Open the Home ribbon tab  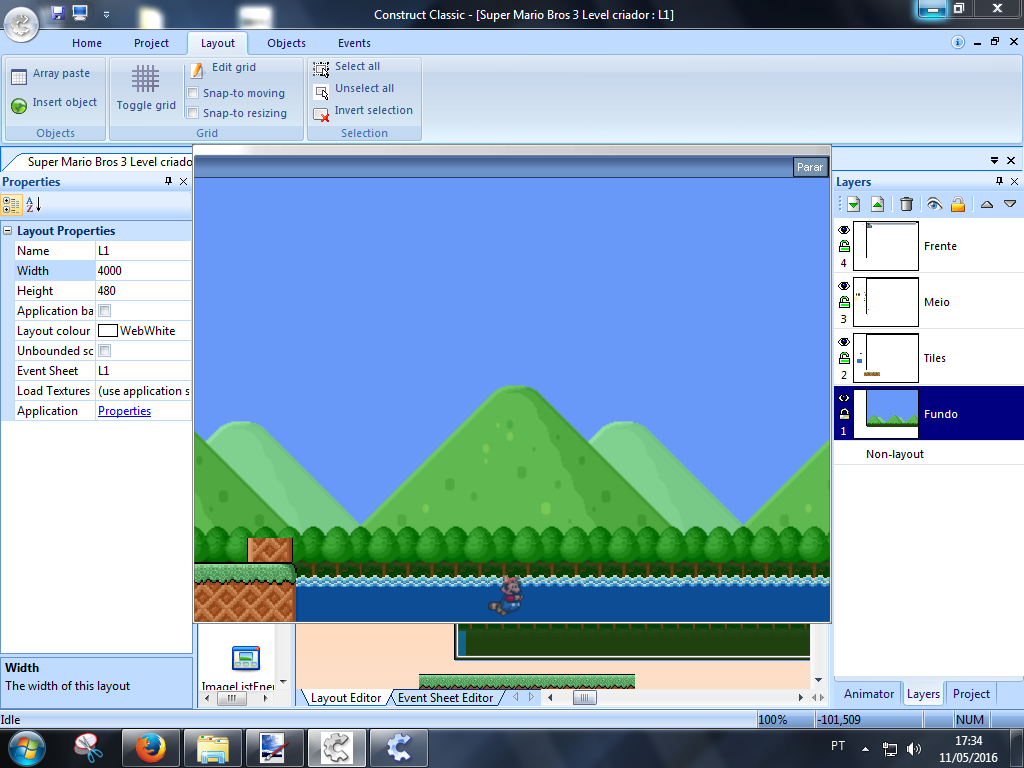(x=87, y=43)
